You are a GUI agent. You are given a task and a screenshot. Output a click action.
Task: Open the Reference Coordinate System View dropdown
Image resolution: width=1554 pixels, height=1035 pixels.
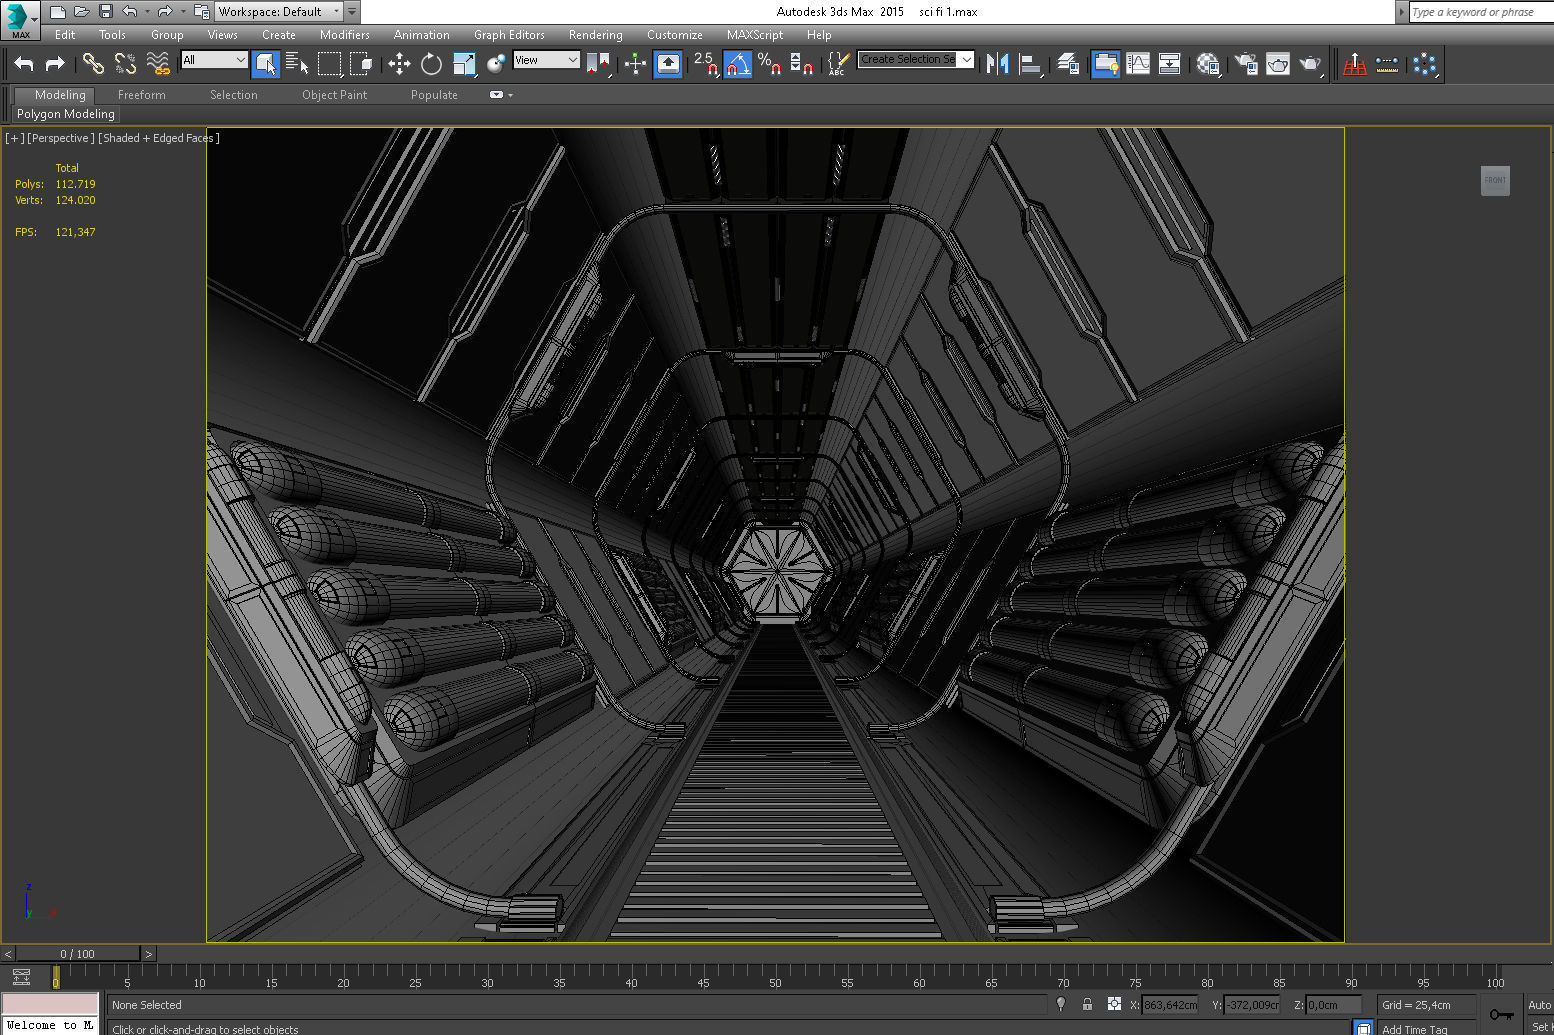(546, 60)
